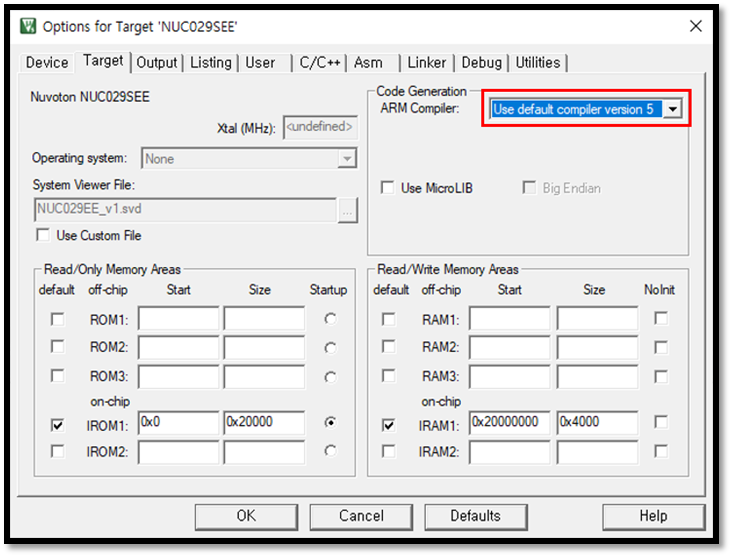This screenshot has width=732, height=557.
Task: Edit the IRAM1 Start value 0x20000000
Action: [510, 423]
